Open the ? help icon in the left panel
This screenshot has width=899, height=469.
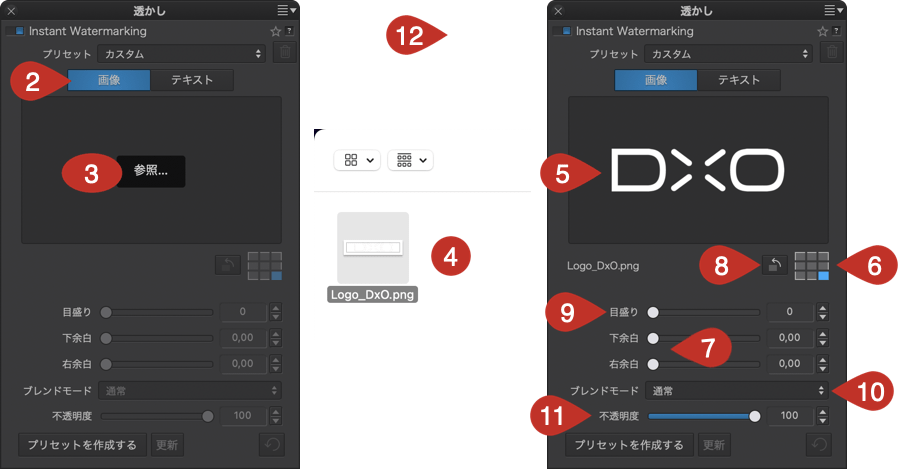coord(290,31)
